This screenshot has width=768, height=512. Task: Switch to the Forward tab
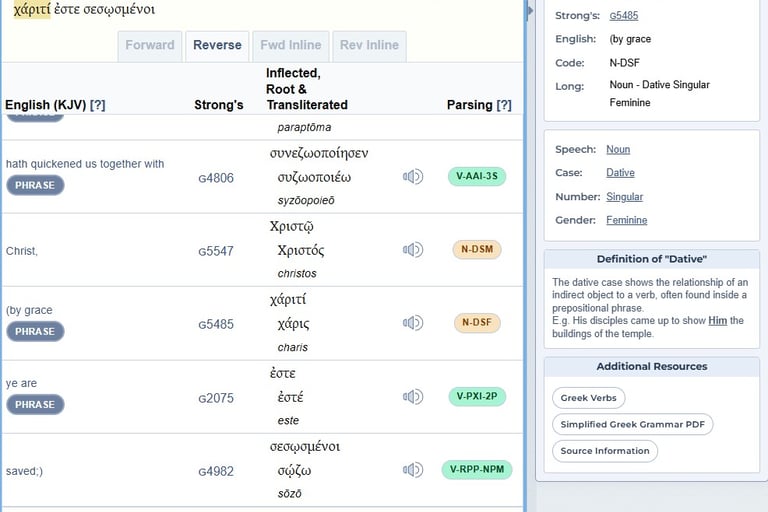pos(149,45)
